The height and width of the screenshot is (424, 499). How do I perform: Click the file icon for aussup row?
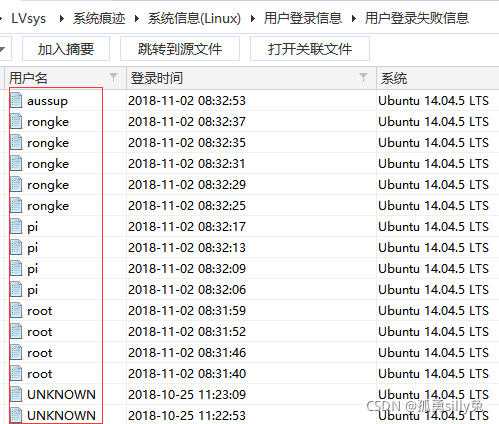[x=16, y=100]
